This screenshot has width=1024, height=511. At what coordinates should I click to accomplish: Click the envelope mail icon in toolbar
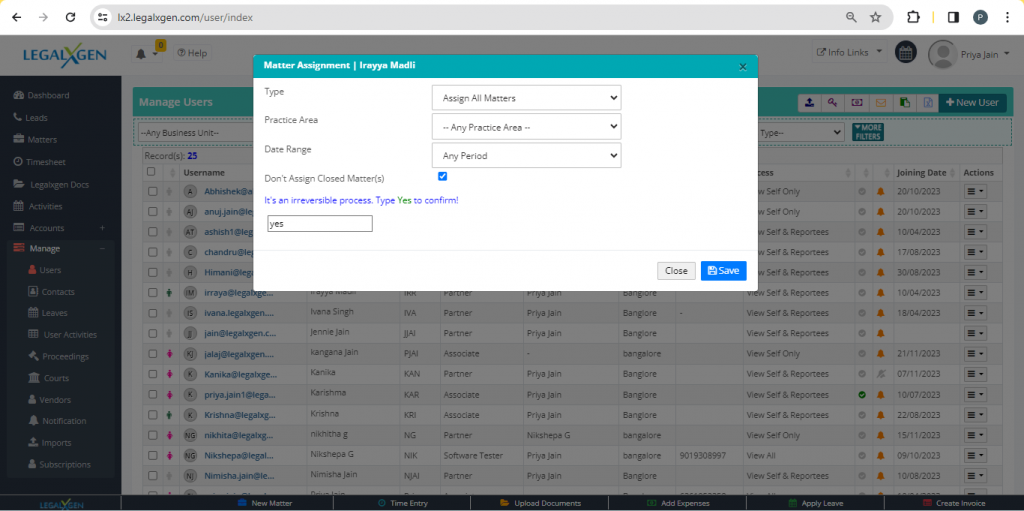[881, 102]
